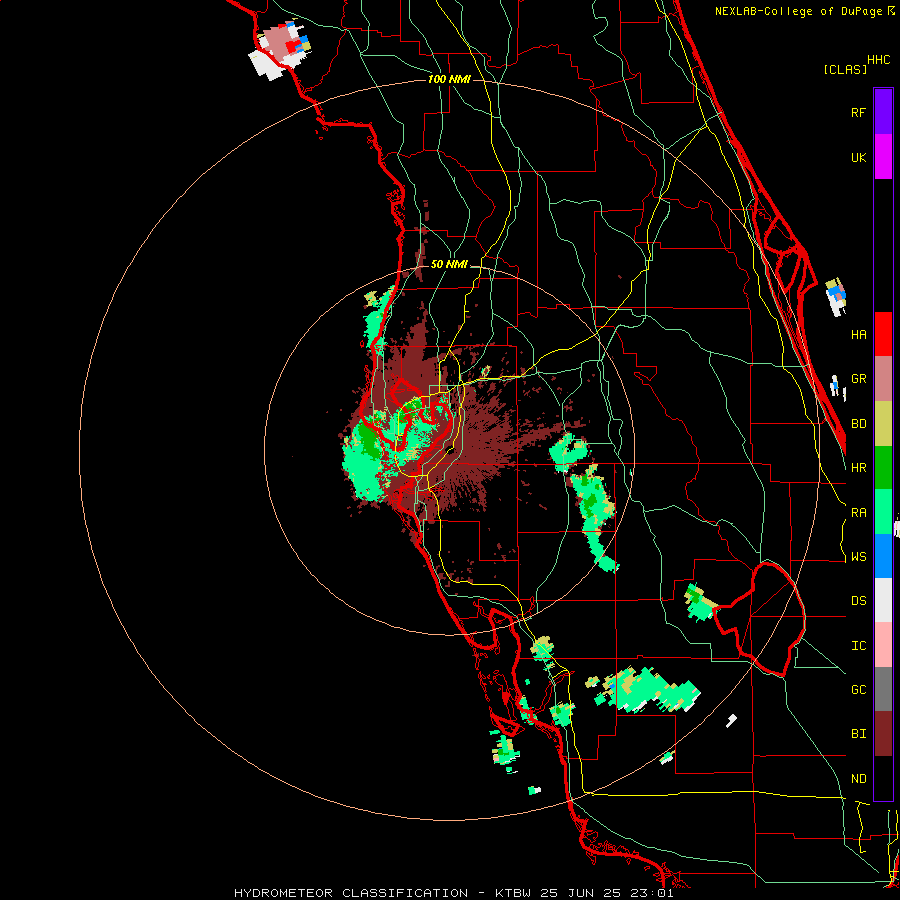This screenshot has height=900, width=900.
Task: Click the "RA" legend label
Action: (x=858, y=513)
